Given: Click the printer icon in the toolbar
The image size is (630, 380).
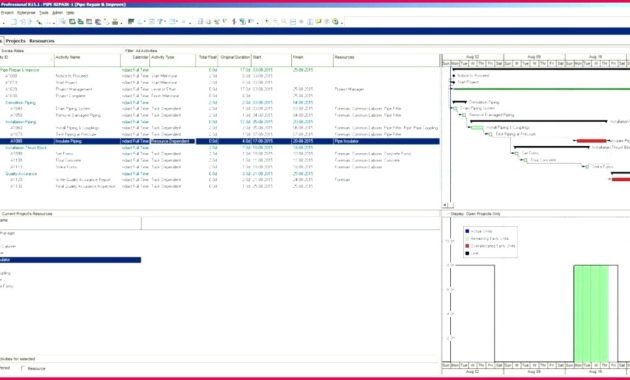Looking at the screenshot, I should [x=115, y=22].
